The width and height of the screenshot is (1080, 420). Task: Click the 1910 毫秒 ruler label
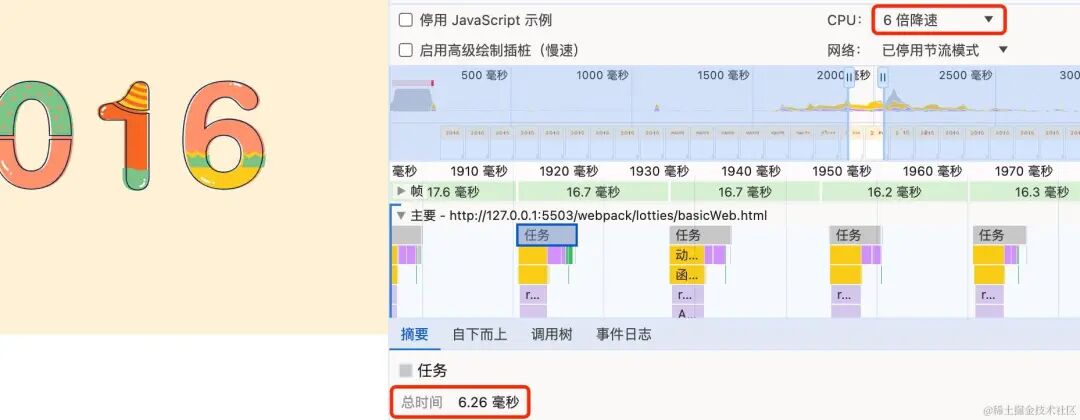[480, 171]
